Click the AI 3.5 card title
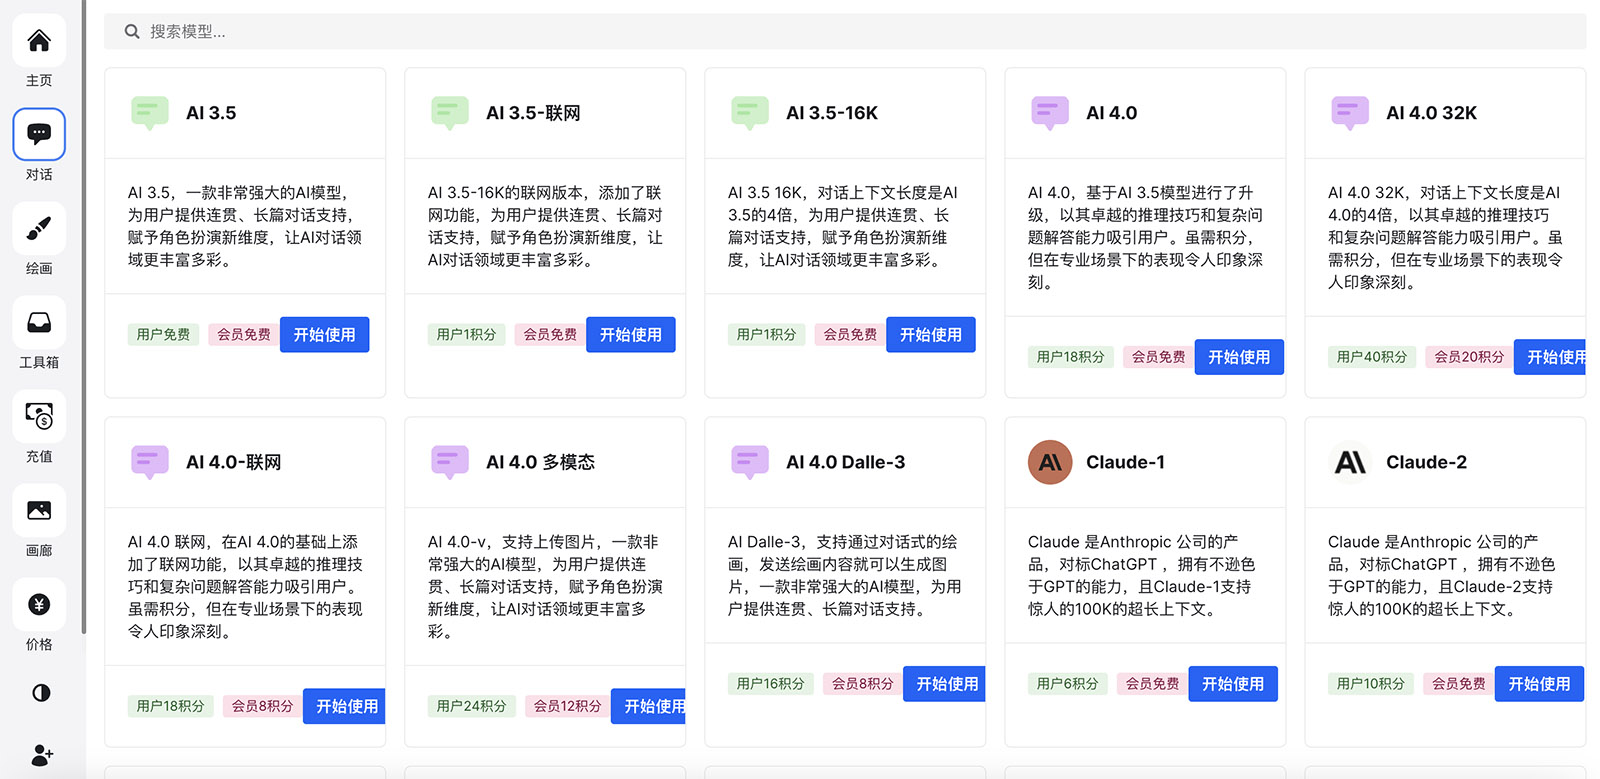Image resolution: width=1600 pixels, height=779 pixels. point(211,113)
